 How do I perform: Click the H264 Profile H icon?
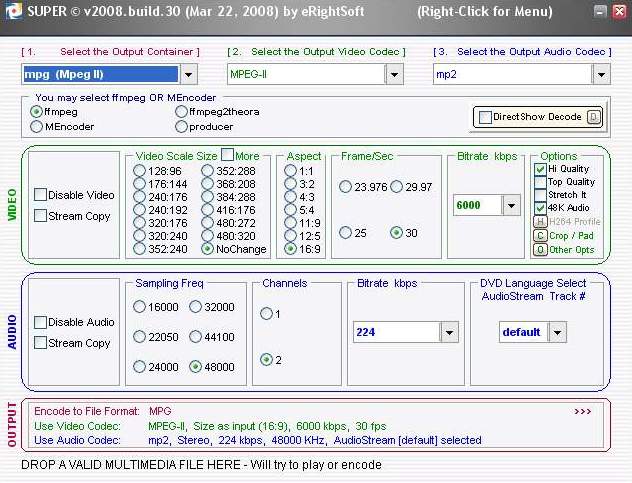click(x=540, y=221)
